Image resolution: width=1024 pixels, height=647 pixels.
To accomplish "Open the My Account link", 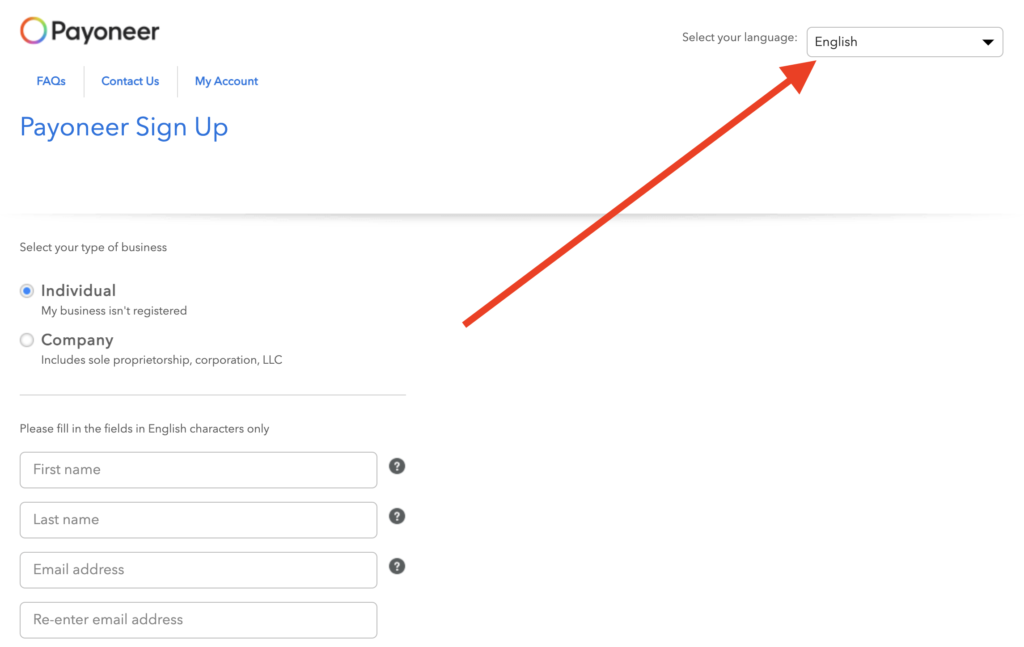I will 226,81.
